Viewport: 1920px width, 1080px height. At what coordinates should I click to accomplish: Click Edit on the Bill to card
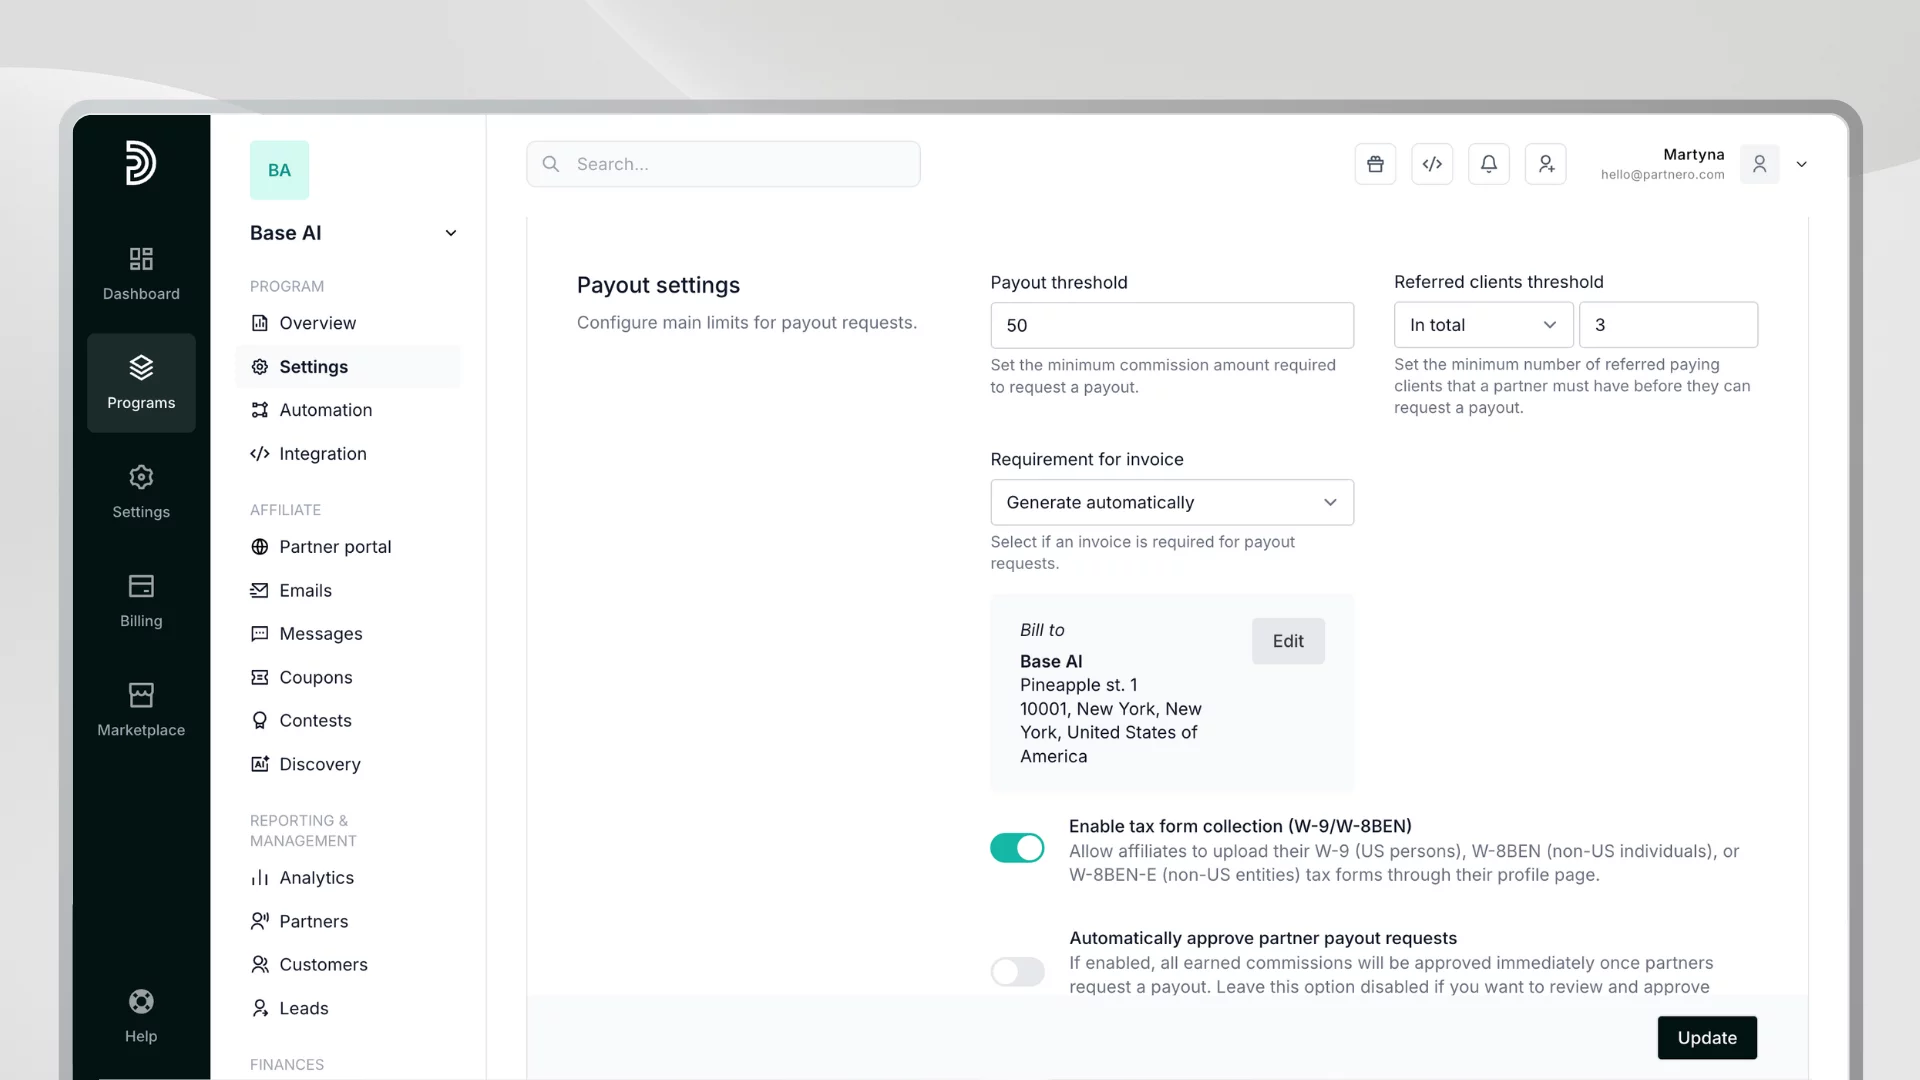coord(1288,641)
